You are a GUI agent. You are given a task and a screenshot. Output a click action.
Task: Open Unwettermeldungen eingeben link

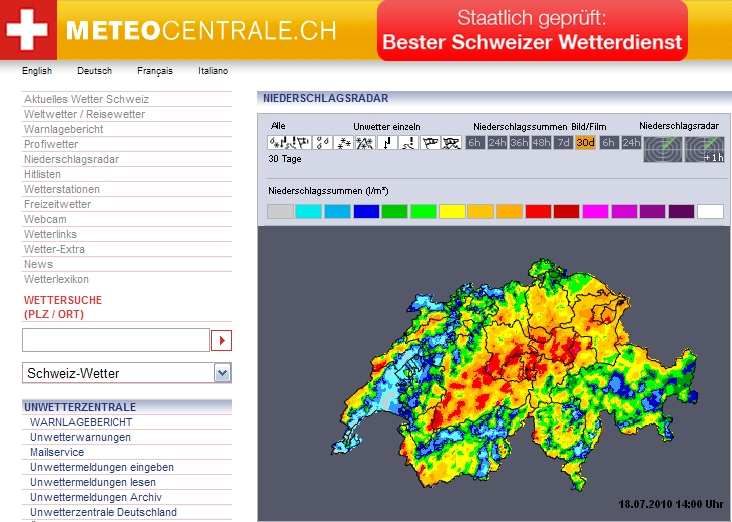(x=102, y=467)
